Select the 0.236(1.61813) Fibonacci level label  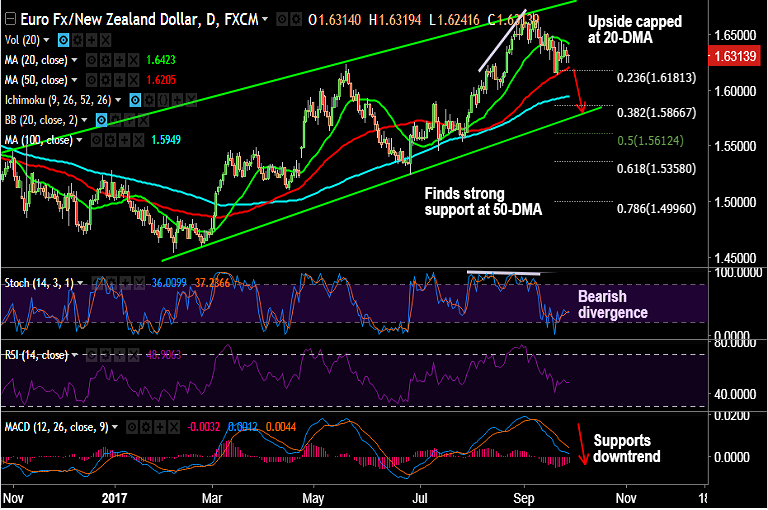(656, 78)
